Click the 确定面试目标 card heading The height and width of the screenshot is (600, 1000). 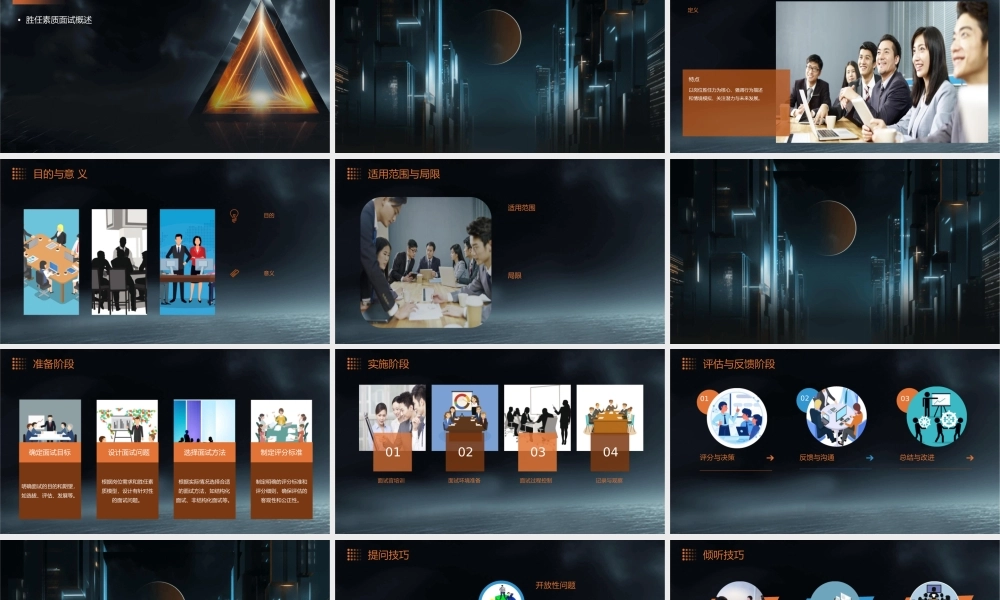(x=50, y=452)
